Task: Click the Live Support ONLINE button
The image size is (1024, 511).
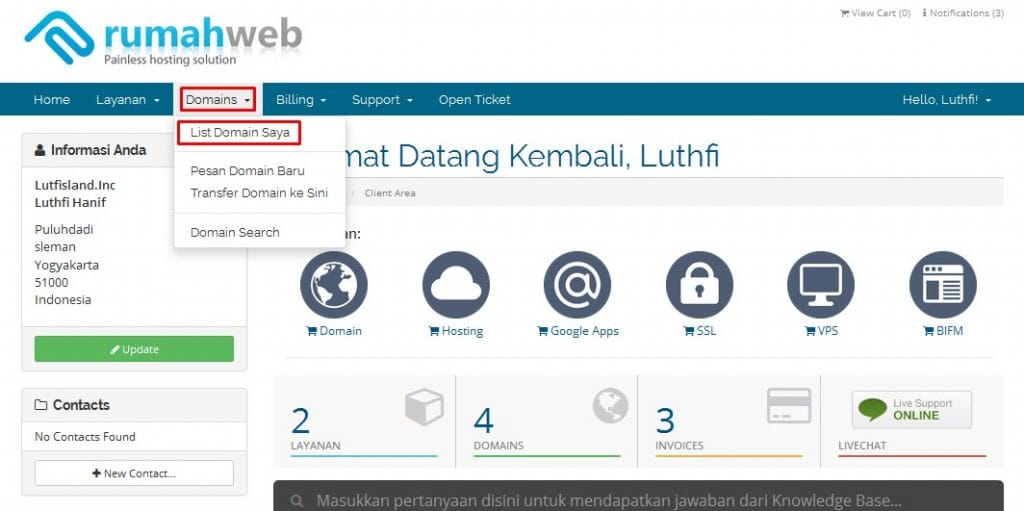Action: 912,410
